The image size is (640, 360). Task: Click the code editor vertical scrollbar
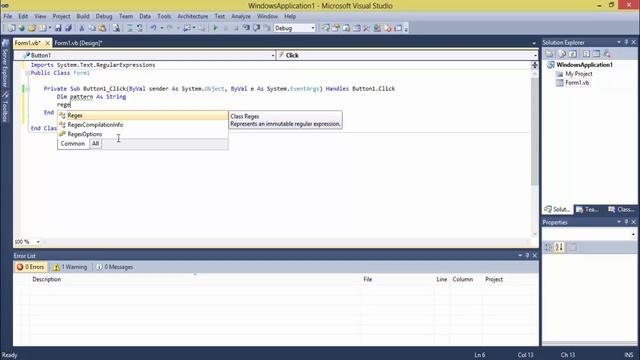tap(535, 131)
